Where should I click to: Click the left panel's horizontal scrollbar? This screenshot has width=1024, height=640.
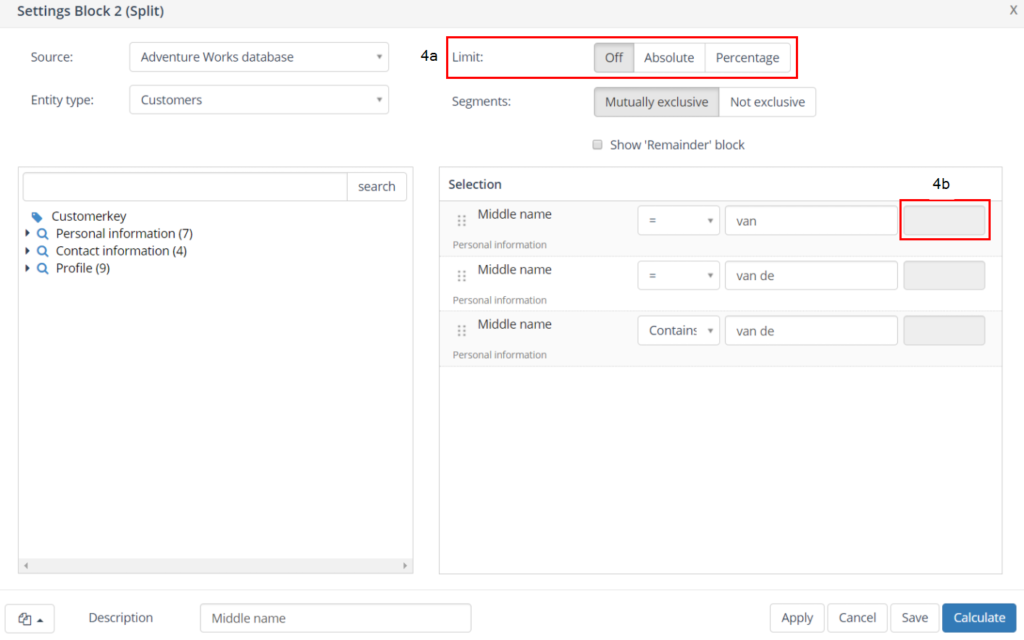pos(215,566)
